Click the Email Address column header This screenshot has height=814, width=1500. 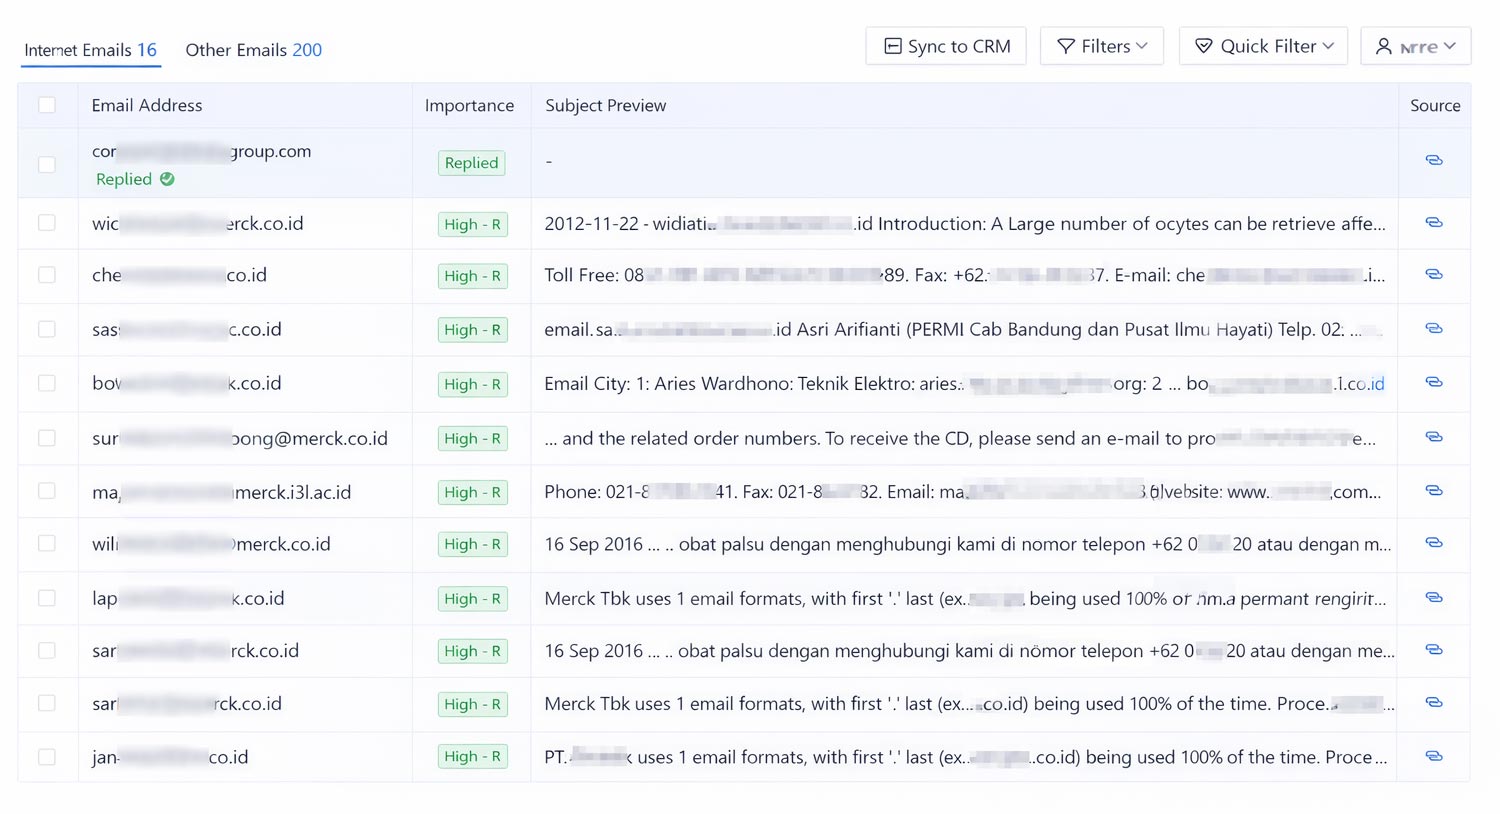(147, 105)
